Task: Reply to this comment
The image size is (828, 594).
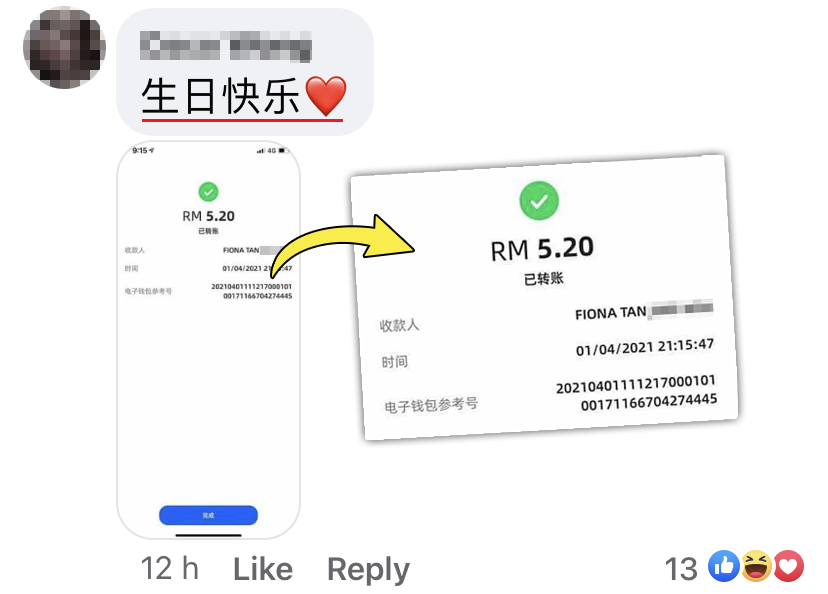Action: pos(368,570)
